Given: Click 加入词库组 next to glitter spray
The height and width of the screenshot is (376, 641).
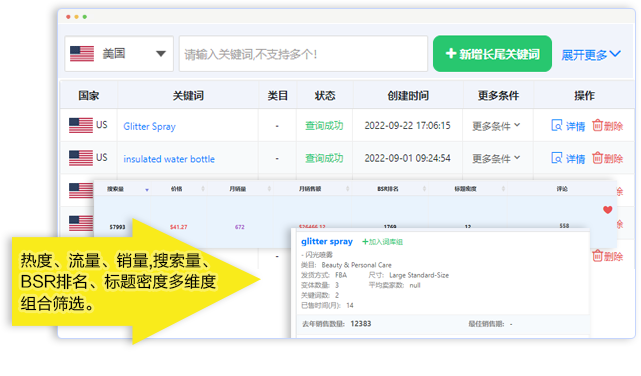Looking at the screenshot, I should (x=383, y=242).
